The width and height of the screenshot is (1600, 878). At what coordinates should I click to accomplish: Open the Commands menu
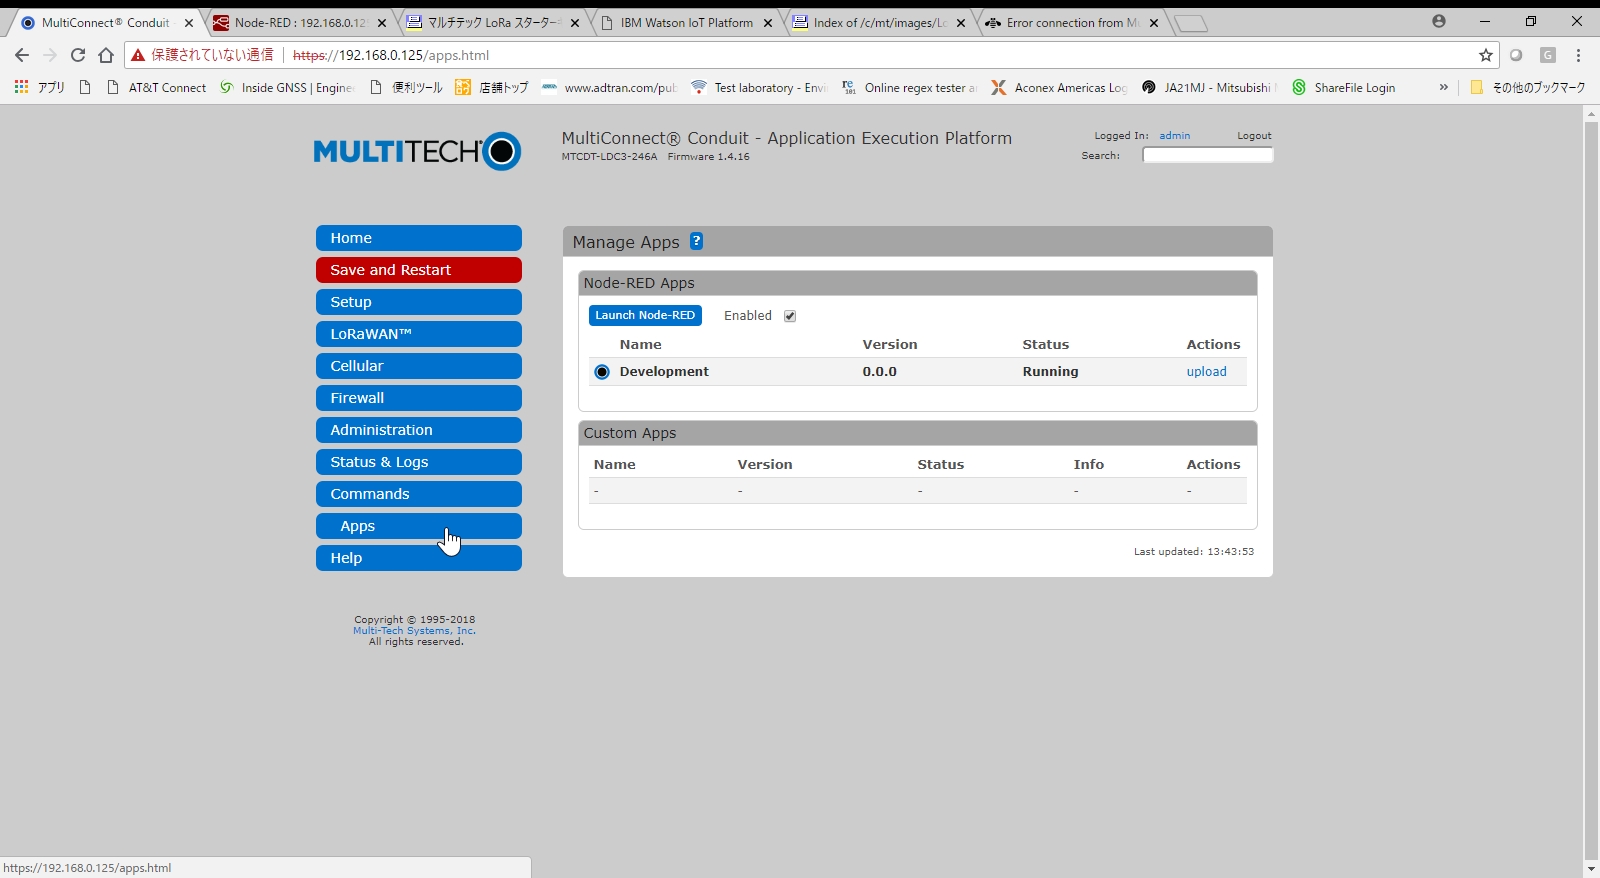tap(419, 494)
